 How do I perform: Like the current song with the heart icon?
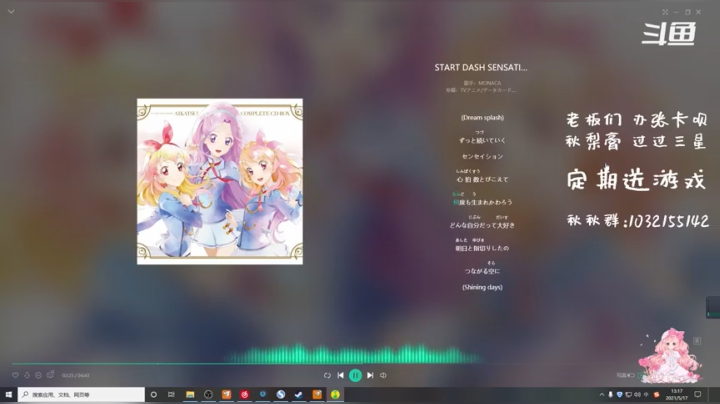pos(15,375)
